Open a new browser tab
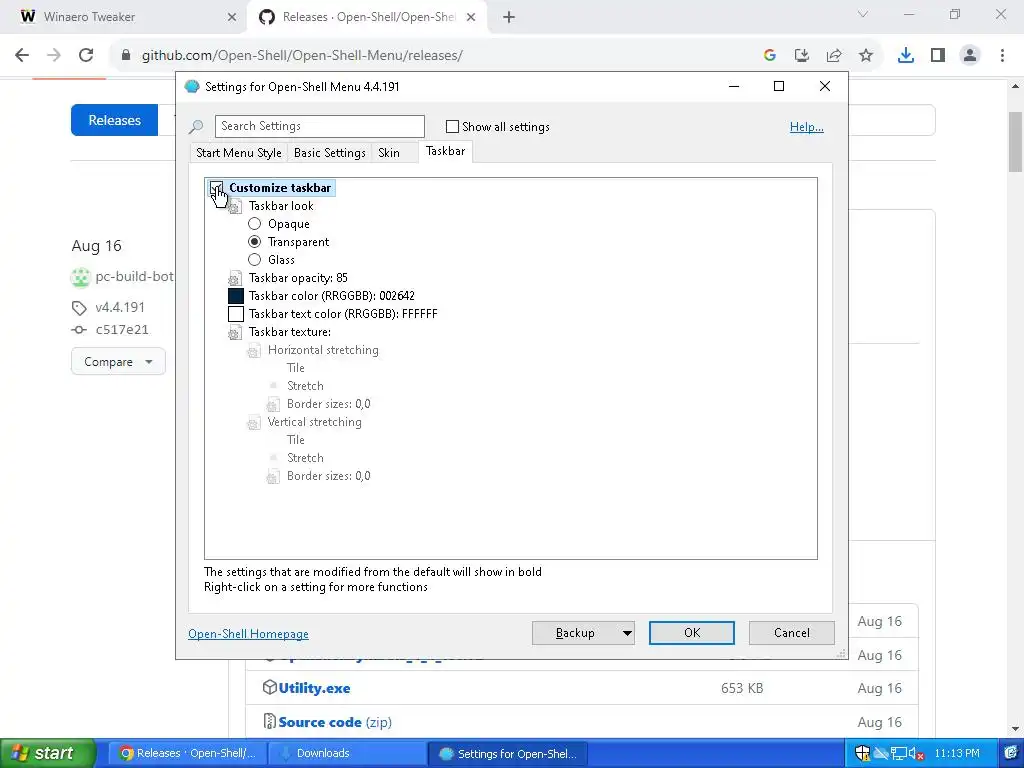 (509, 18)
